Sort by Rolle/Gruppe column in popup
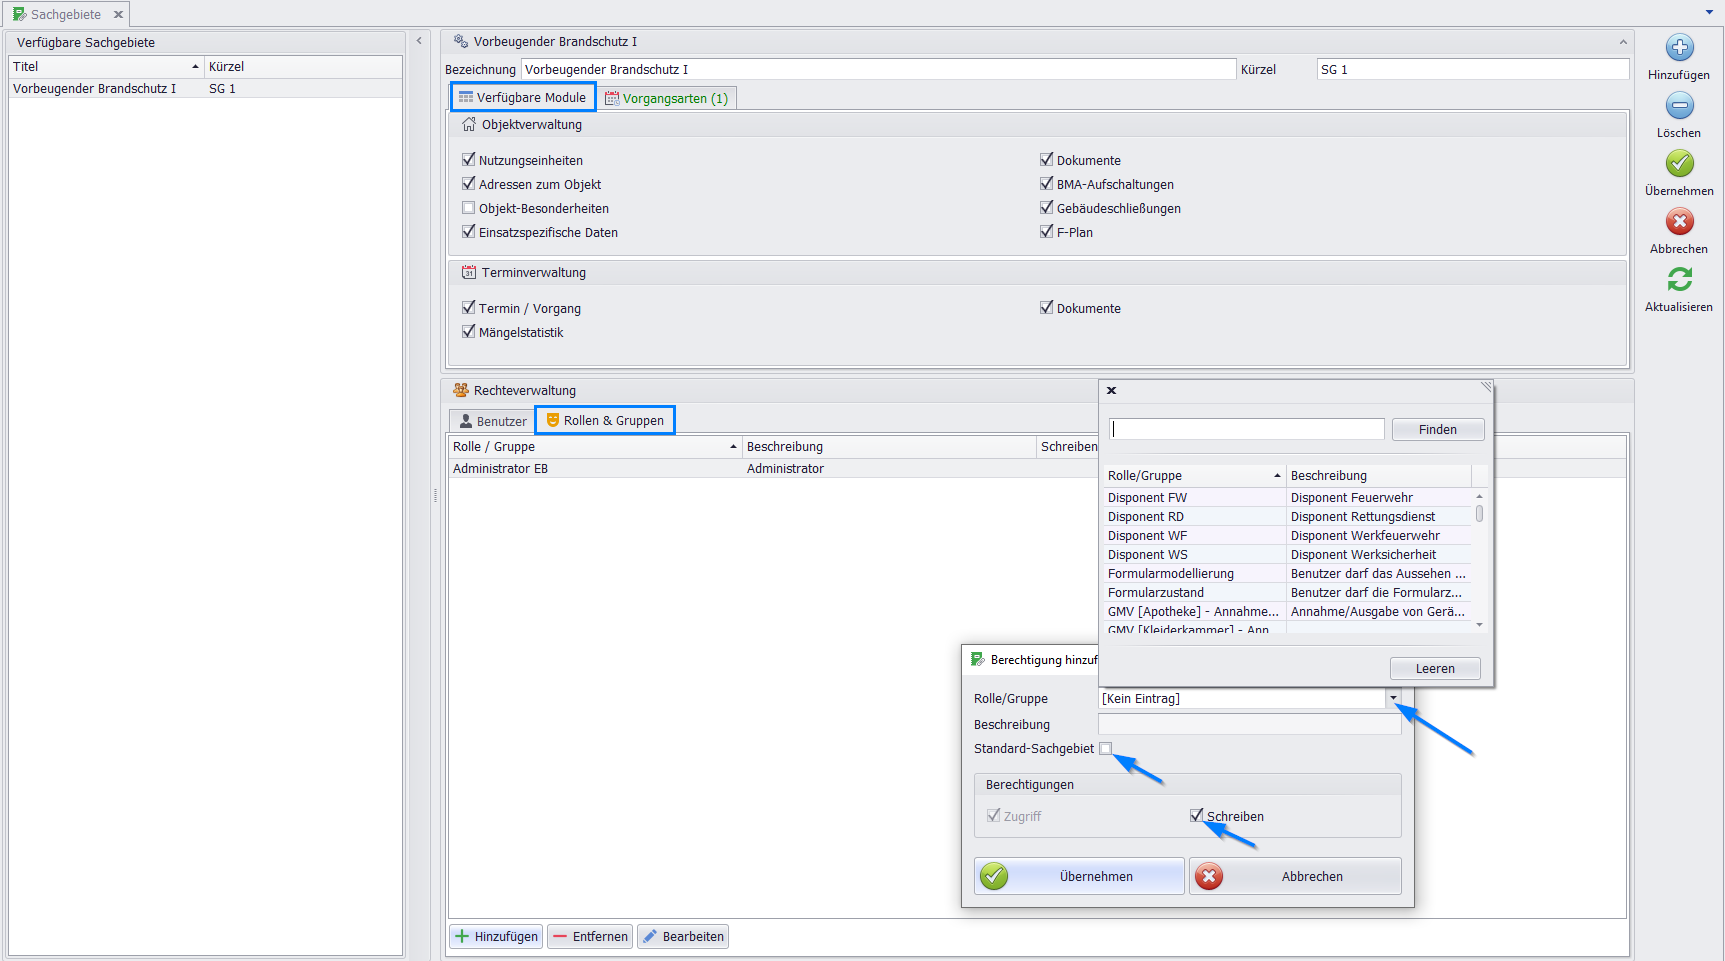 tap(1194, 476)
